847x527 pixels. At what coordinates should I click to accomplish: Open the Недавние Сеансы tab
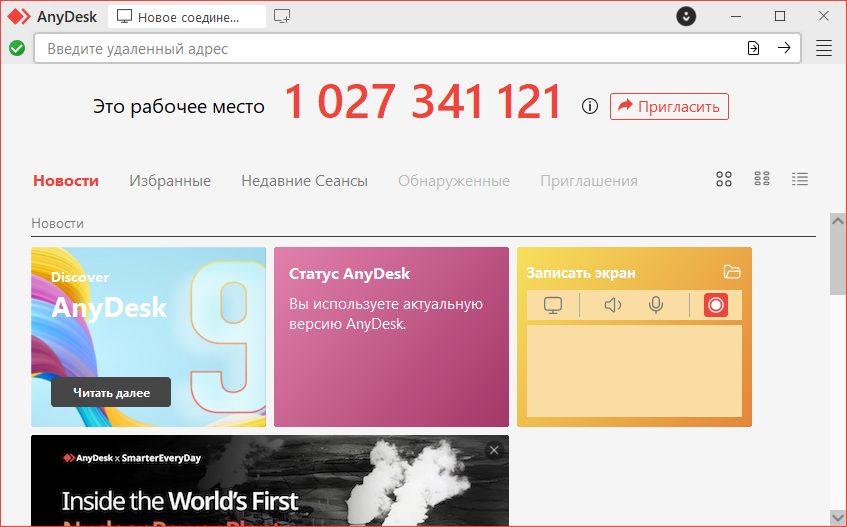305,180
